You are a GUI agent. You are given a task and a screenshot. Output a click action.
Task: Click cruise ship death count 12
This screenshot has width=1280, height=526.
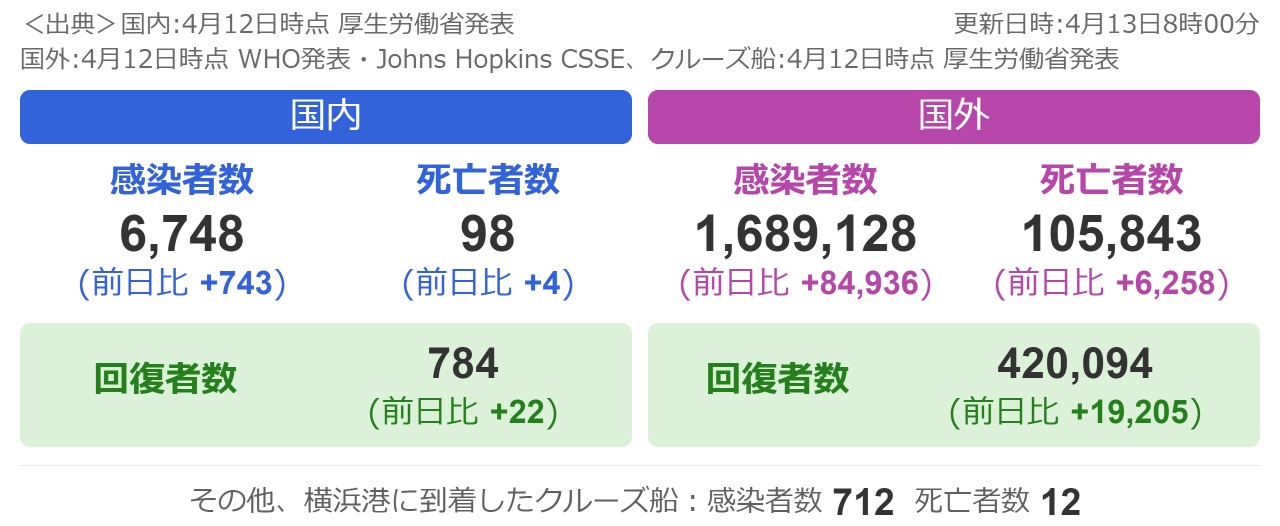pyautogui.click(x=1061, y=501)
